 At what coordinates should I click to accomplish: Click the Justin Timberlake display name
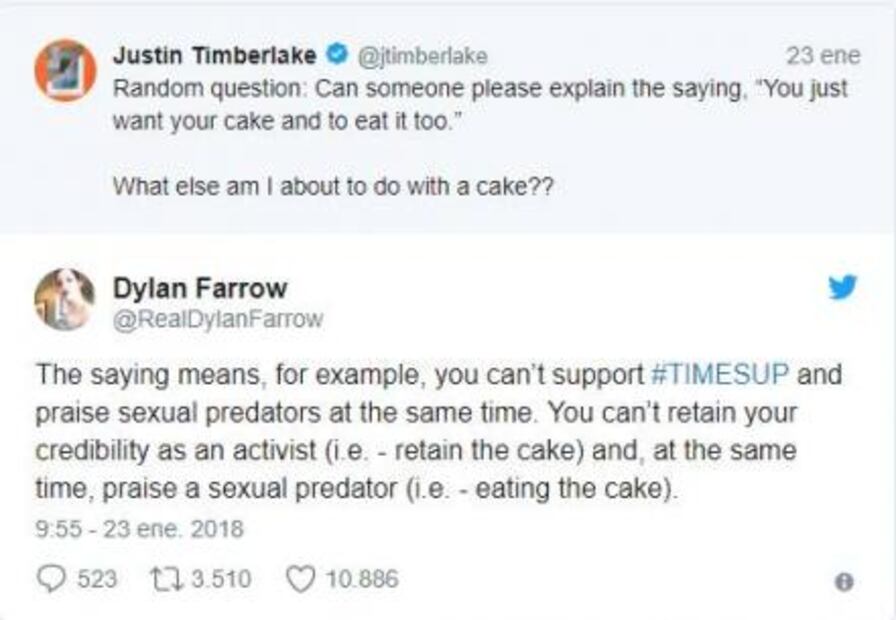214,55
